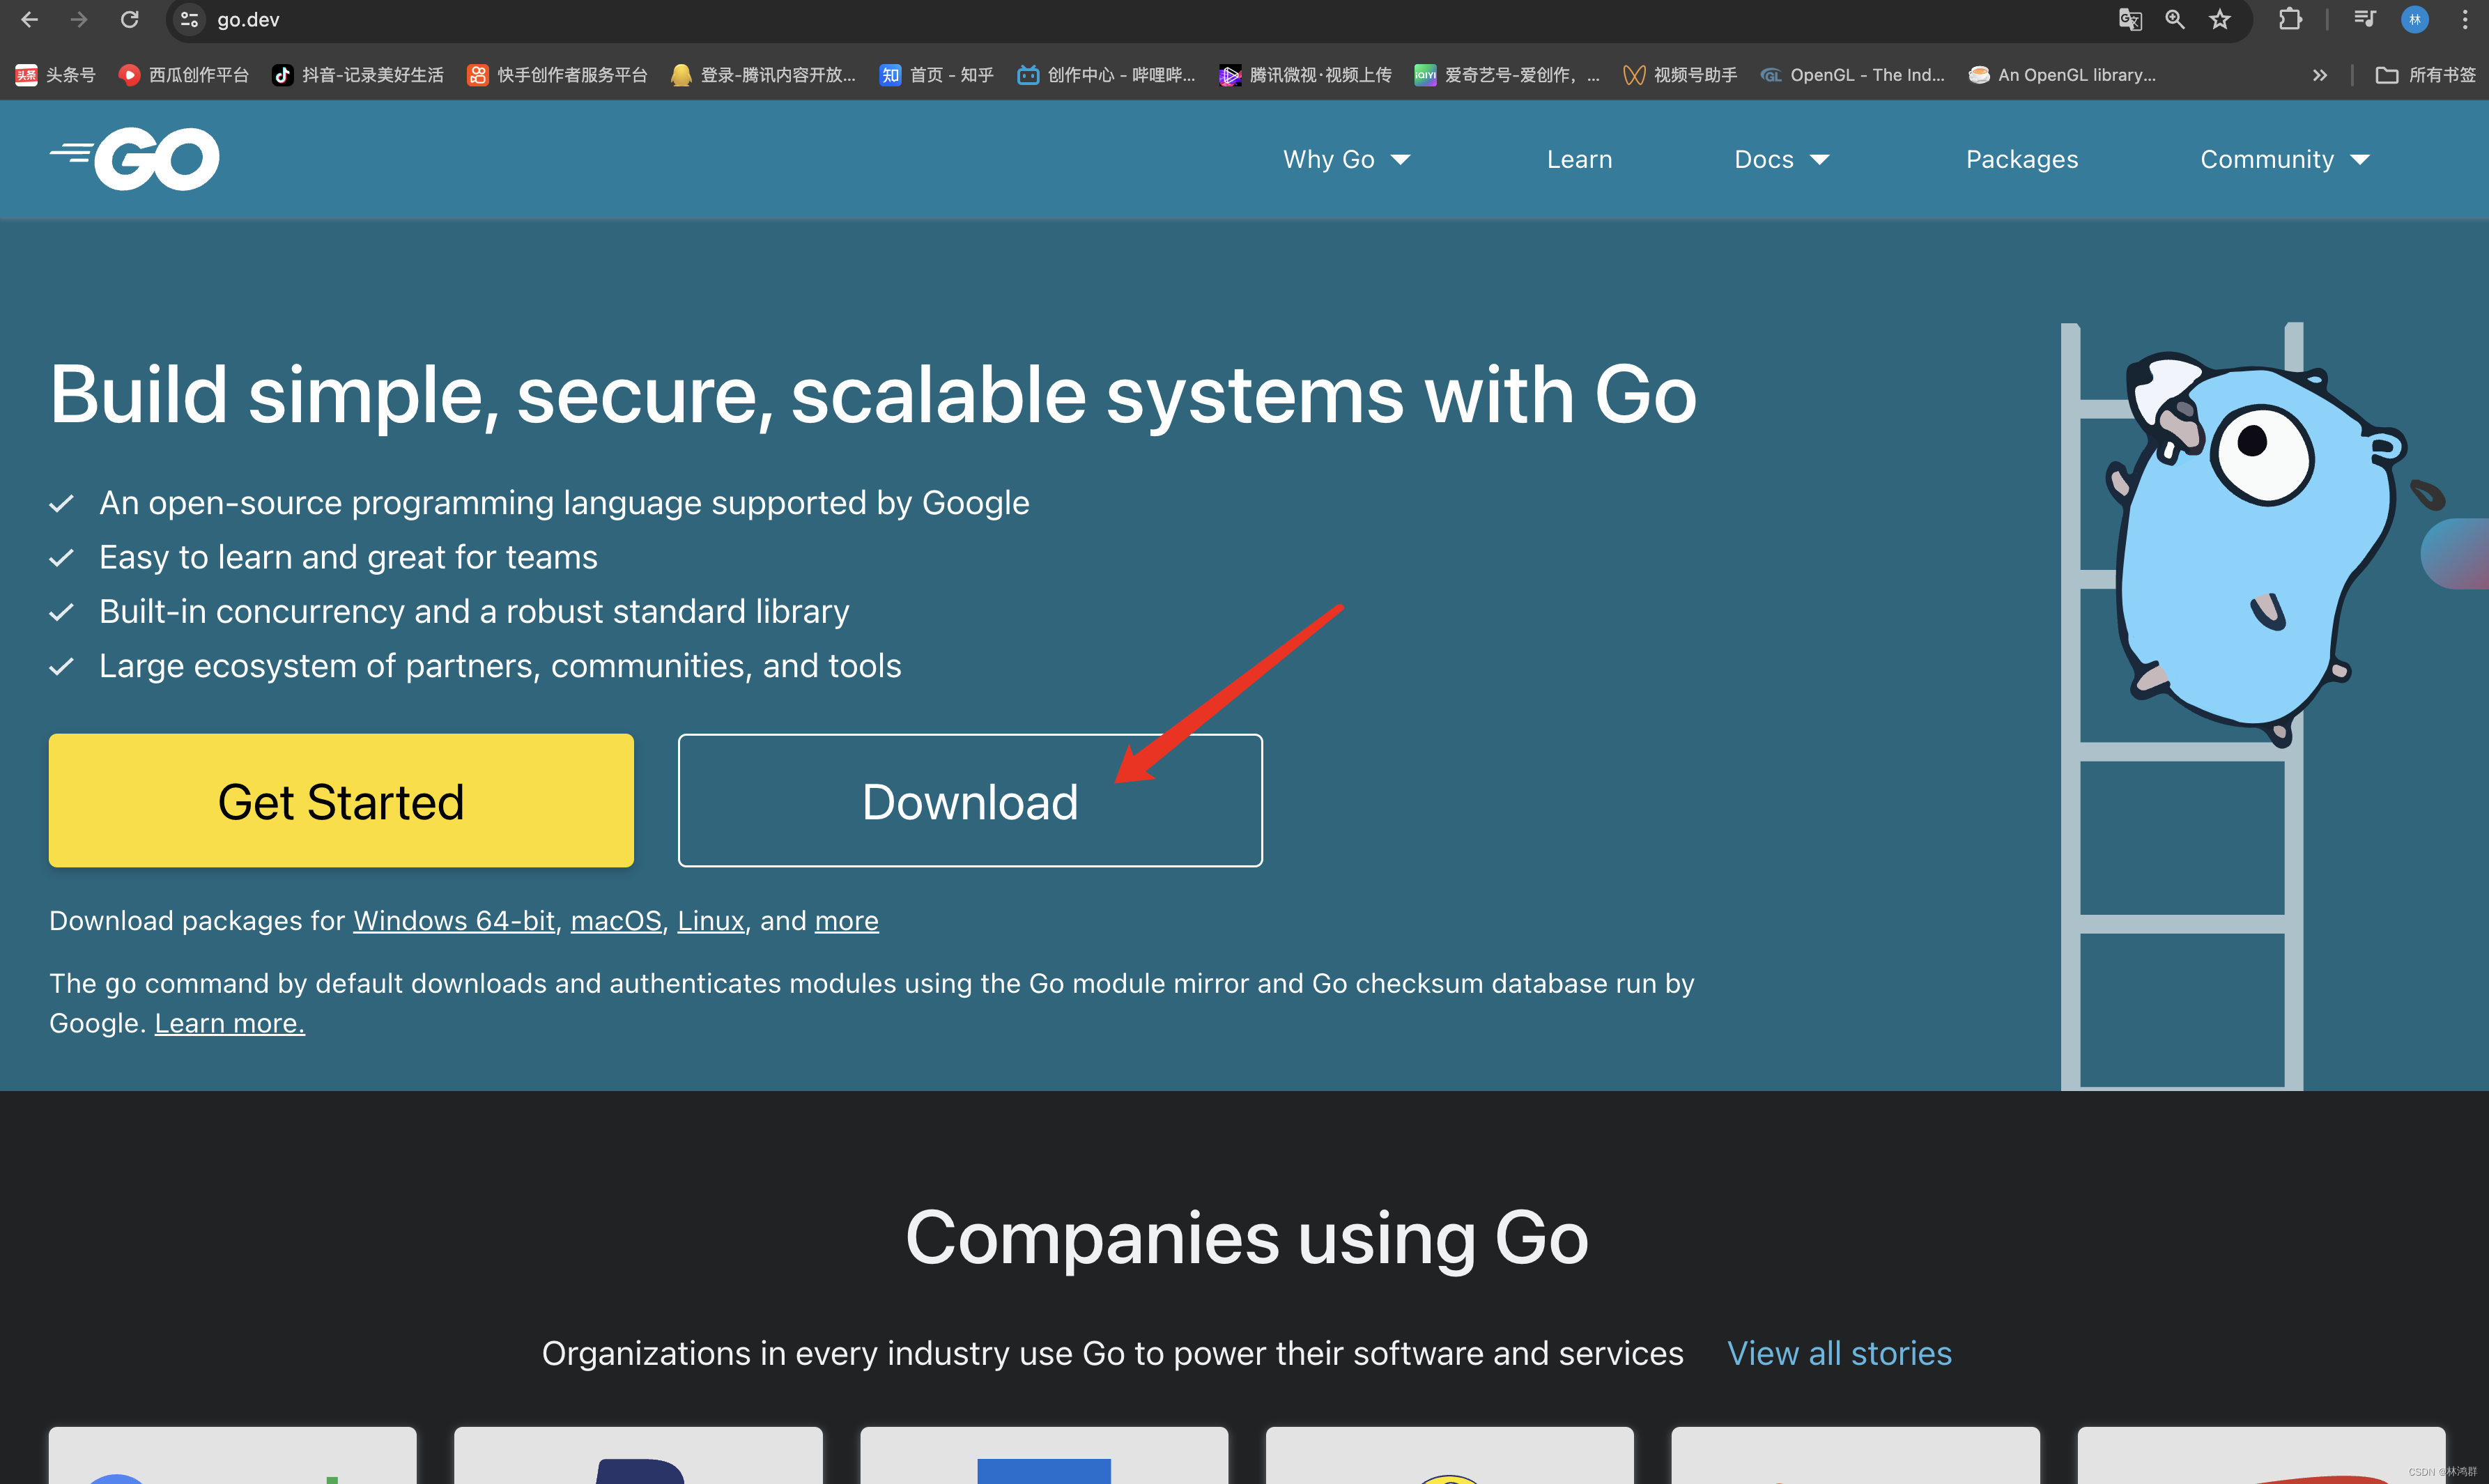Open the An OpenGL library bookmark
This screenshot has width=2489, height=1484.
(2062, 75)
